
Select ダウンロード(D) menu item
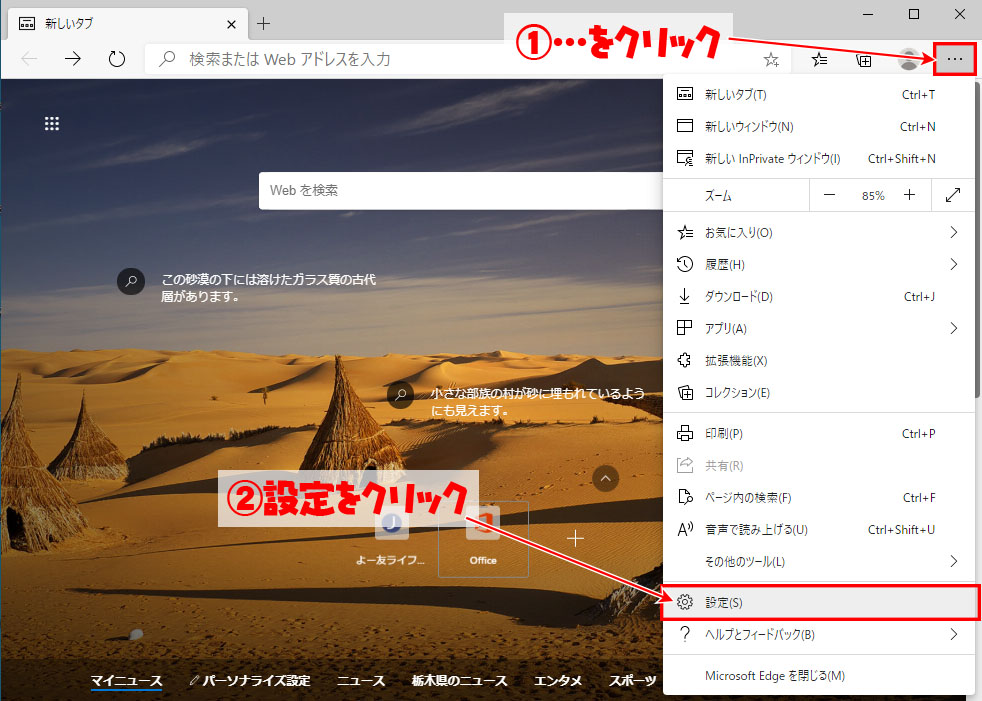[x=817, y=296]
